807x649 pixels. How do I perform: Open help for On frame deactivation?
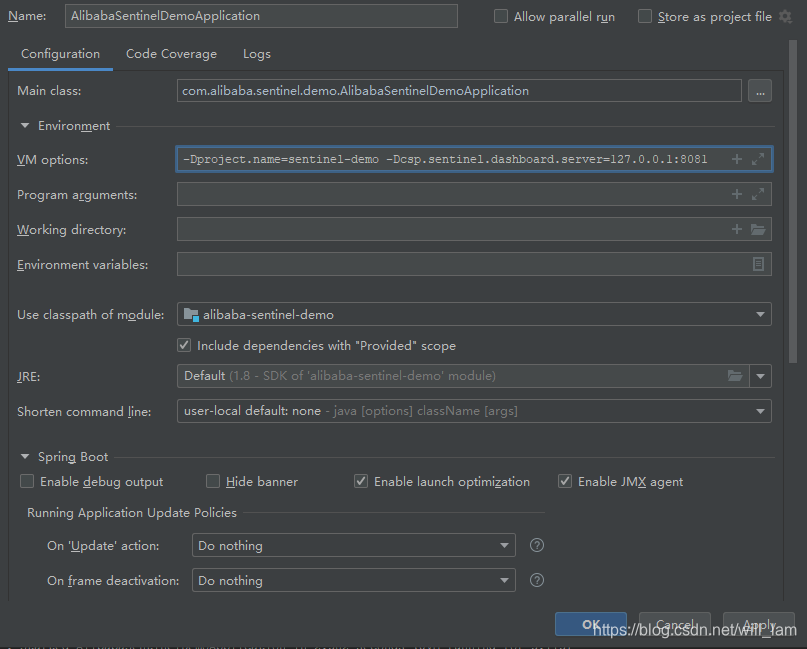tap(537, 580)
